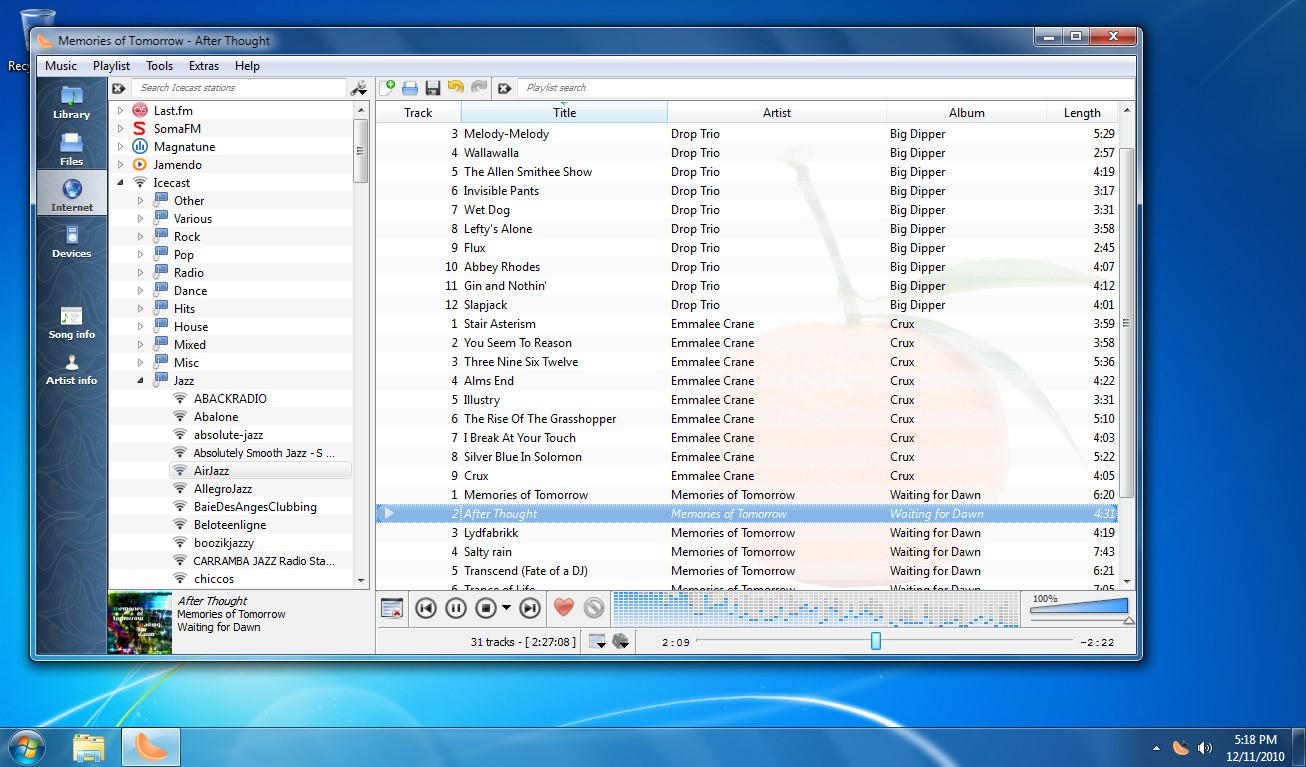Pause the currently playing track
1306x767 pixels.
pyautogui.click(x=455, y=608)
